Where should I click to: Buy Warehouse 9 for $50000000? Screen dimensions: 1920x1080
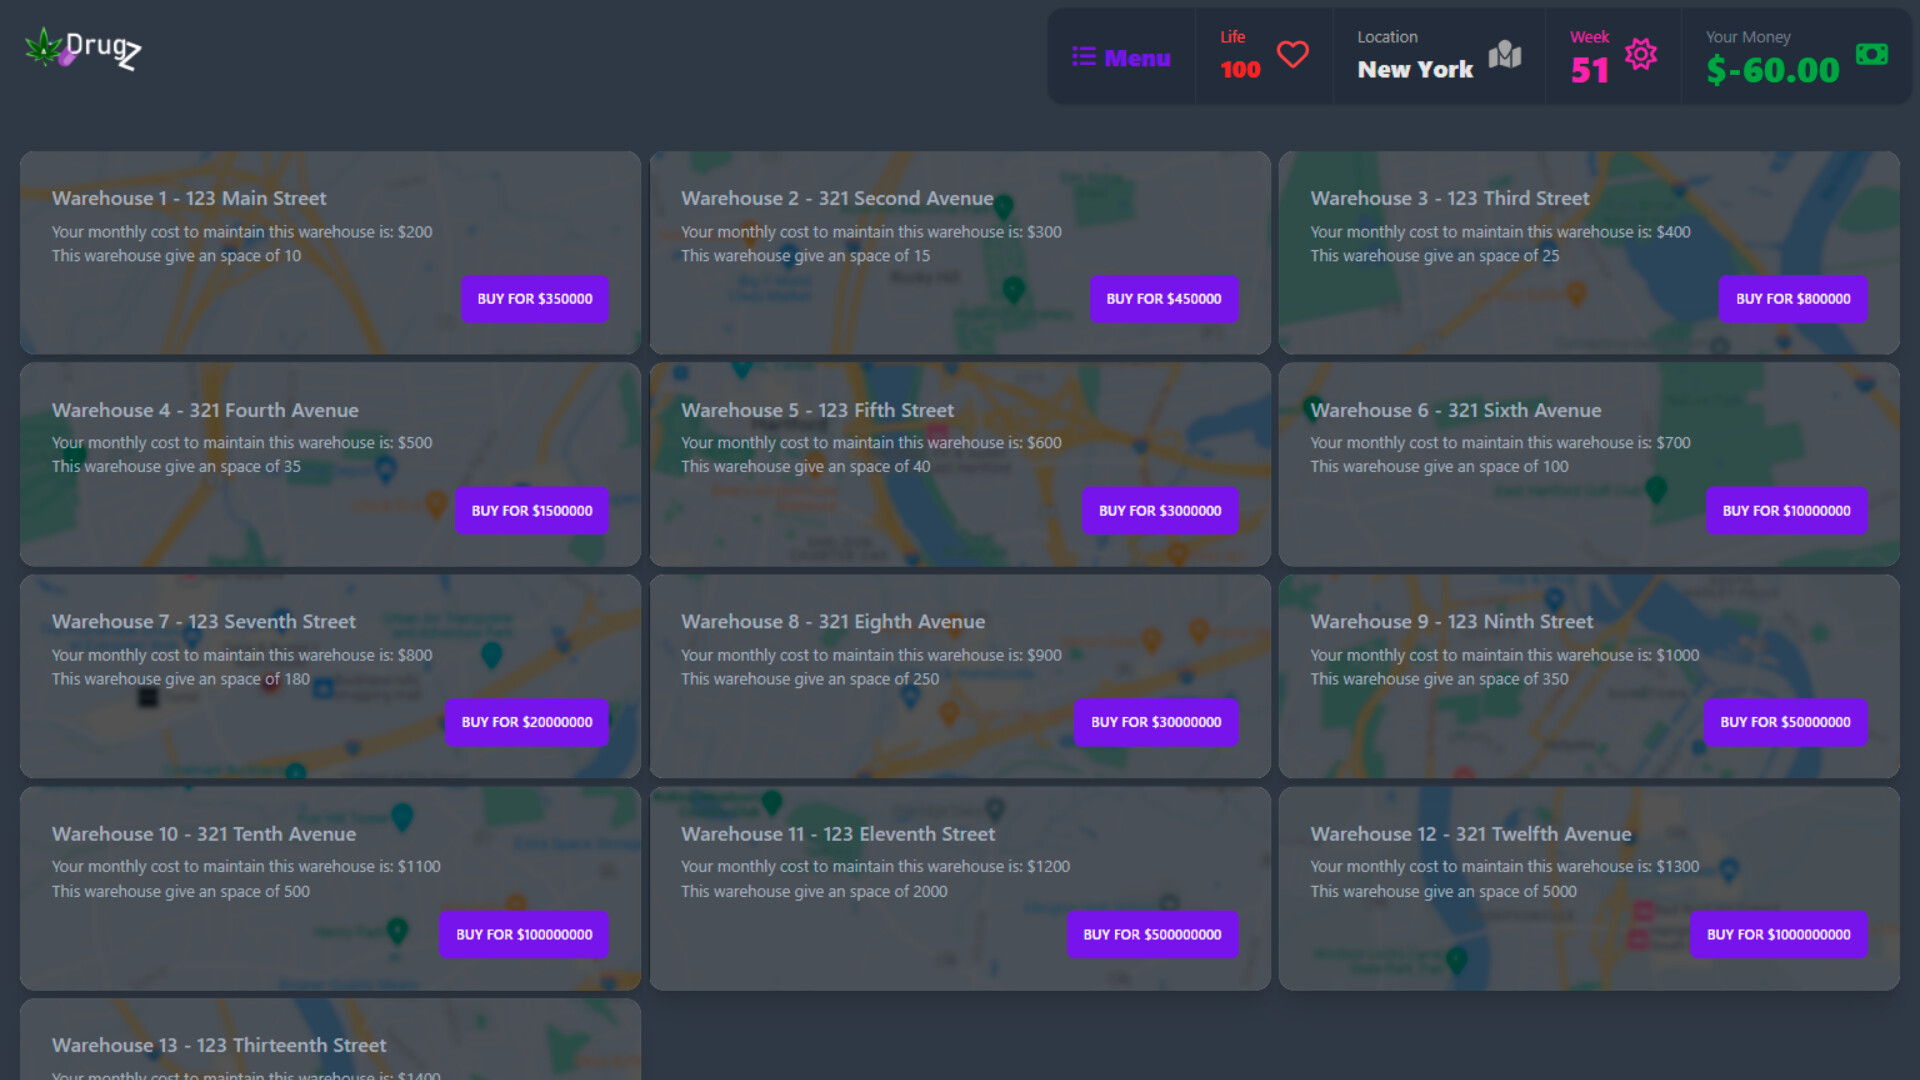pyautogui.click(x=1785, y=722)
